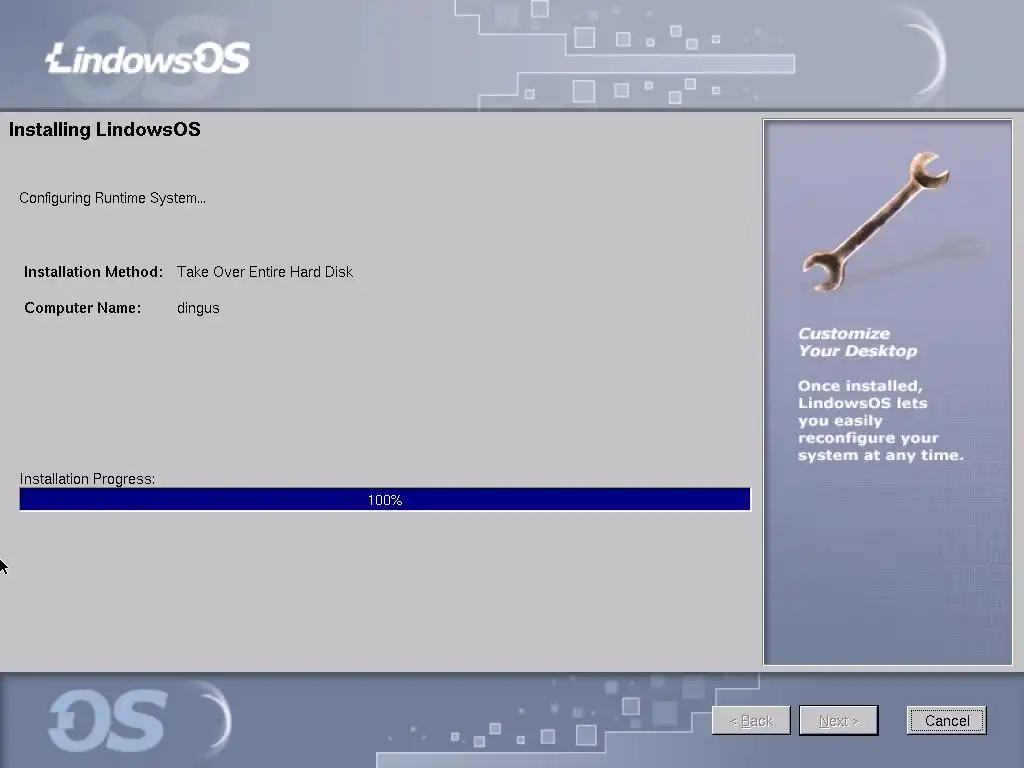Click 'Take Over Entire Hard Disk' value

(x=264, y=272)
